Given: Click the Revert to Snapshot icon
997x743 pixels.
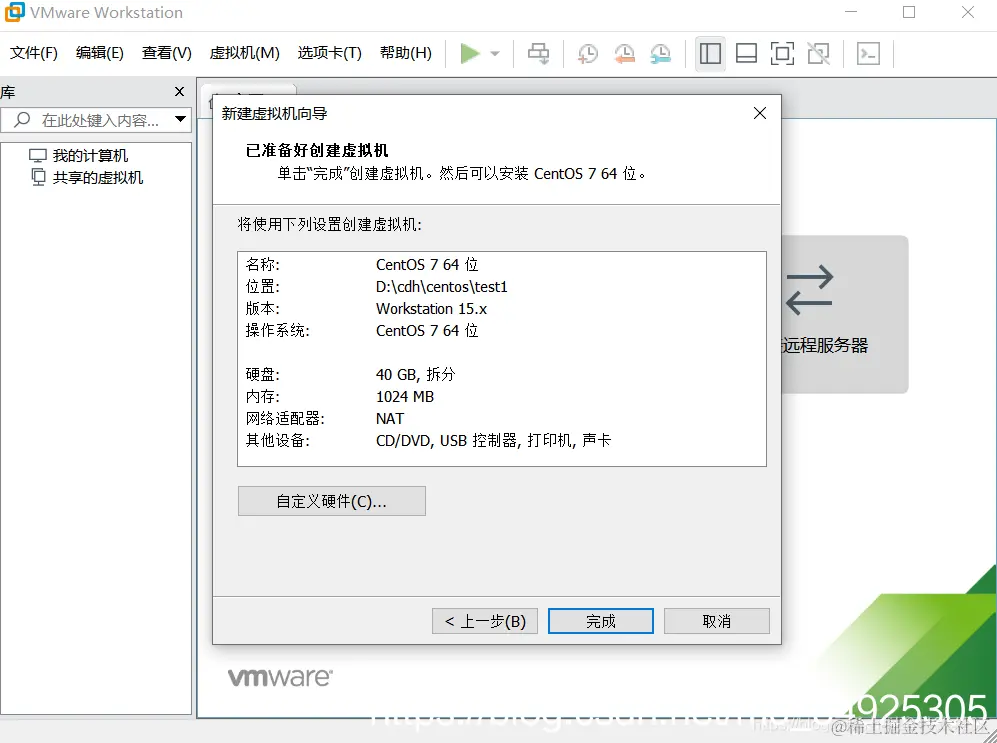Looking at the screenshot, I should [624, 54].
